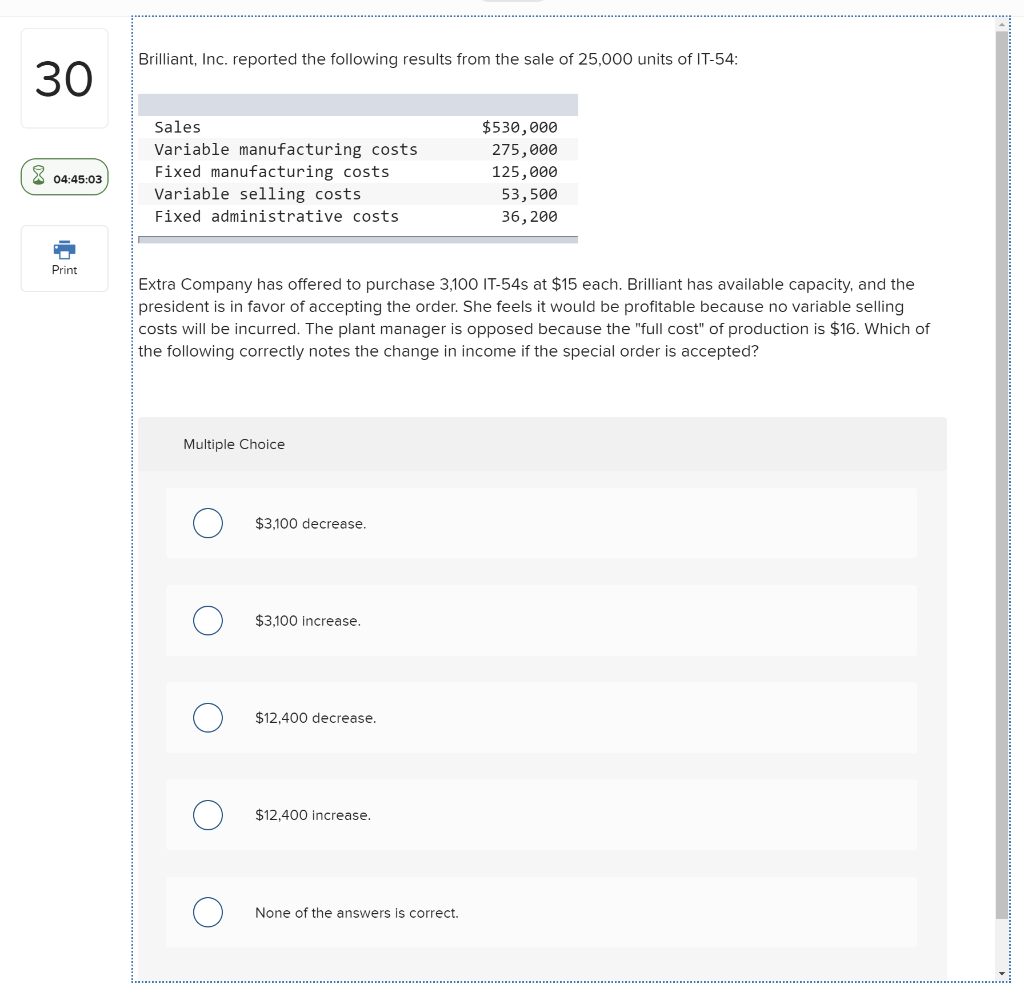Click the 'Brilliant, Inc. reported' question sentence
This screenshot has height=988, width=1024.
click(x=438, y=59)
